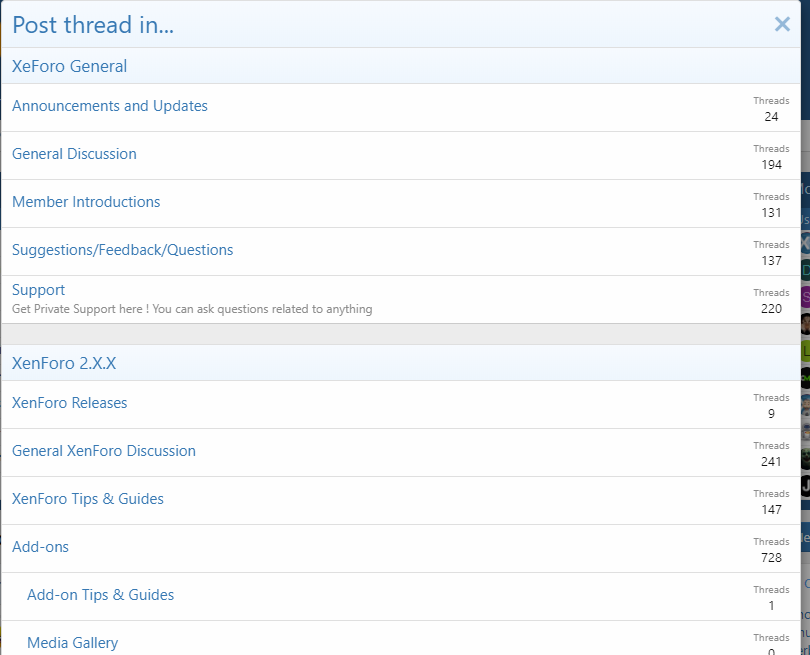Screen dimensions: 810x655
Task: Click thread count 131 for Member Introductions
Action: tap(771, 213)
